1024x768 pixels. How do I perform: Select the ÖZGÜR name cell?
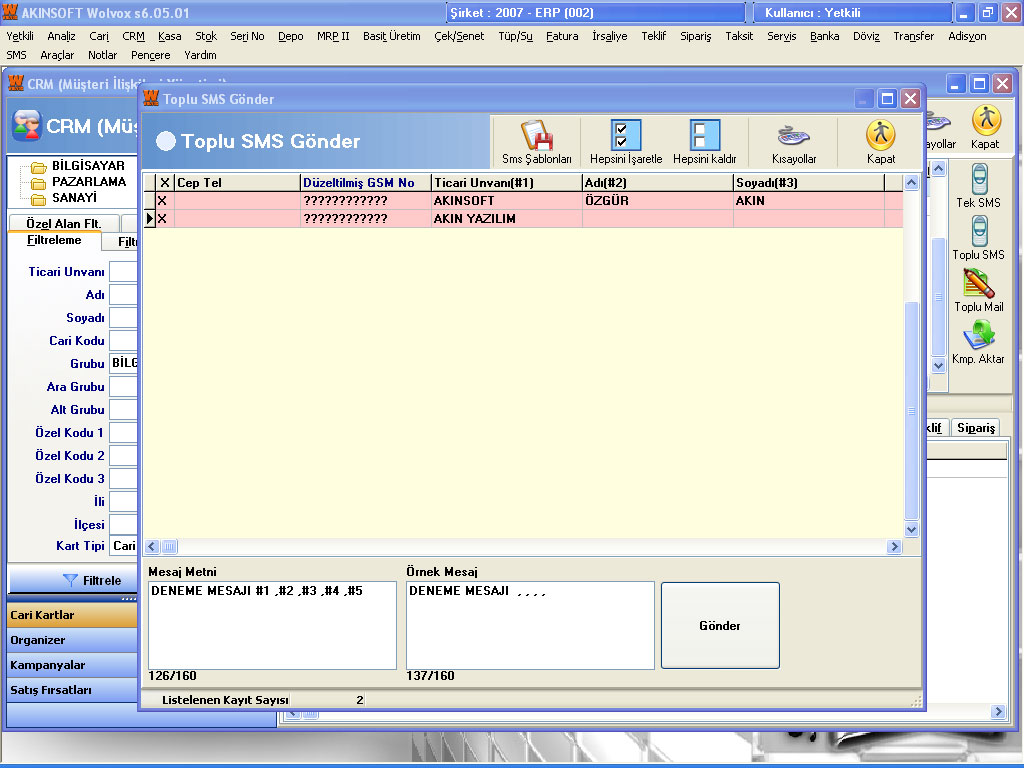(658, 200)
